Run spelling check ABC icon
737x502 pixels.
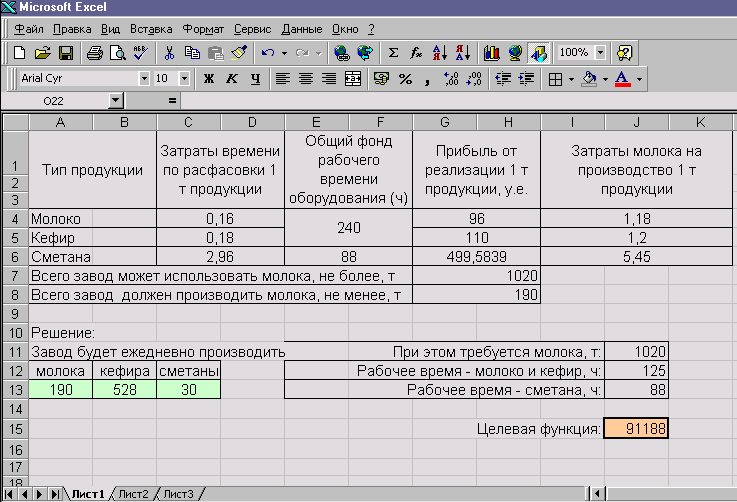[140, 53]
